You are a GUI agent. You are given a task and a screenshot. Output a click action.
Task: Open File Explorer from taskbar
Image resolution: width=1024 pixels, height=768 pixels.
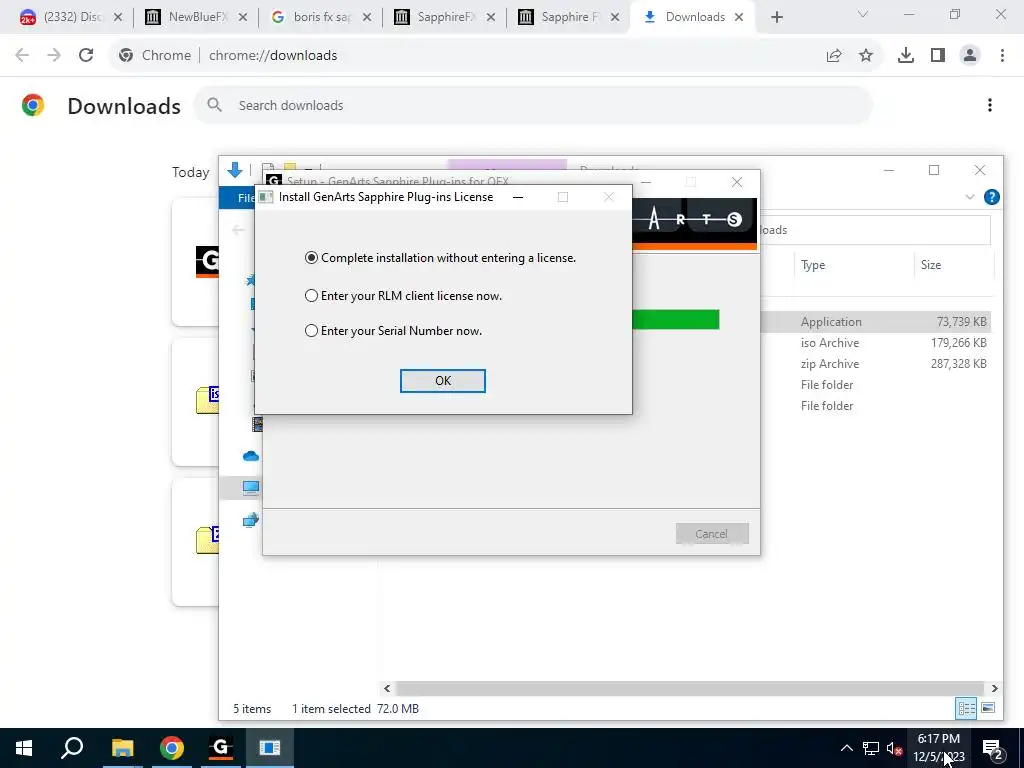122,748
